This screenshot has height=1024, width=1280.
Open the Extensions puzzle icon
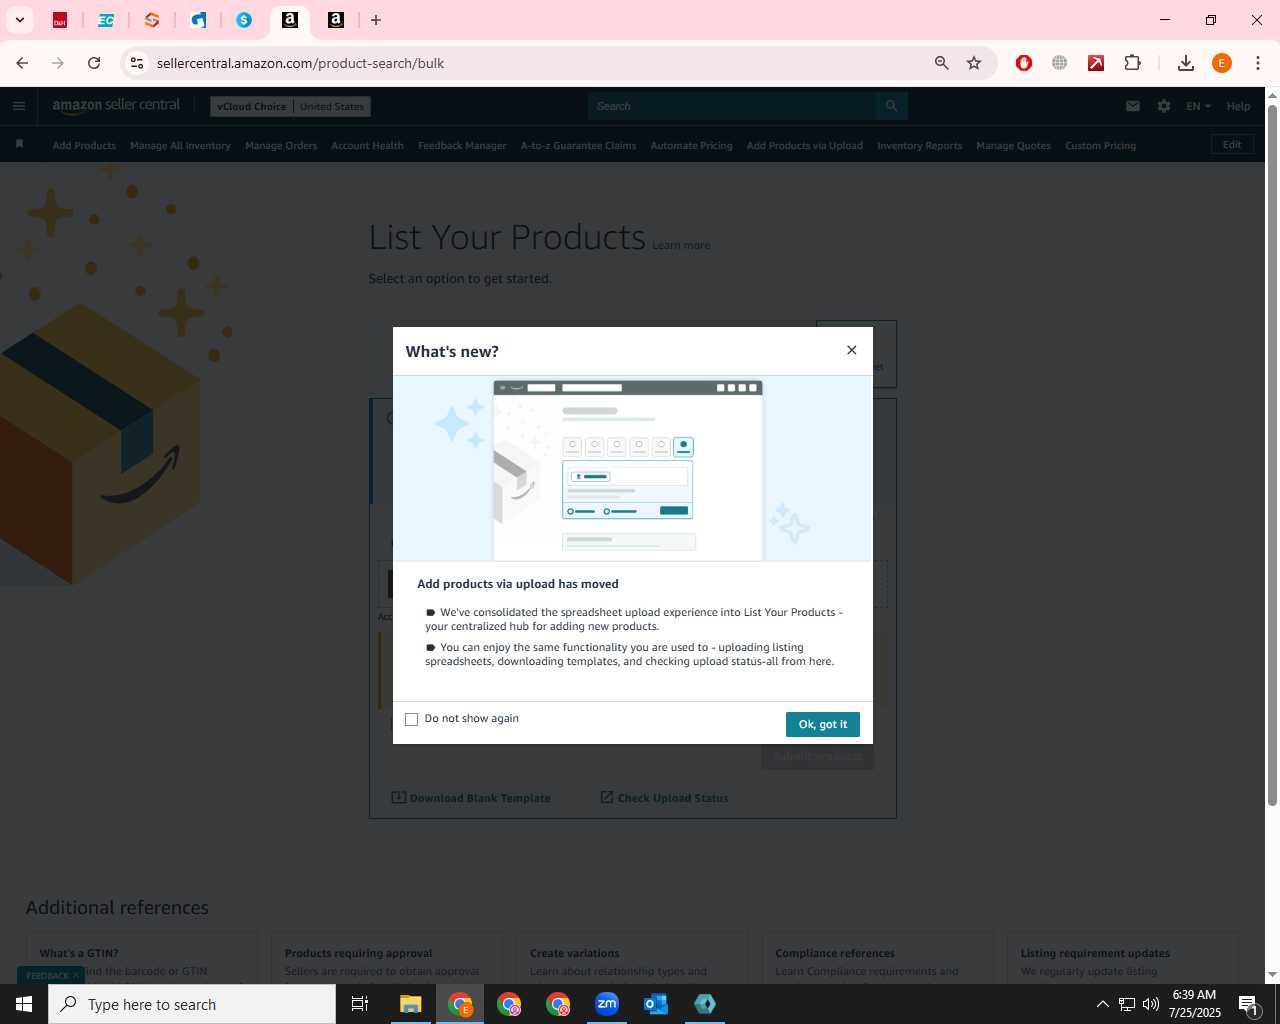[x=1132, y=63]
